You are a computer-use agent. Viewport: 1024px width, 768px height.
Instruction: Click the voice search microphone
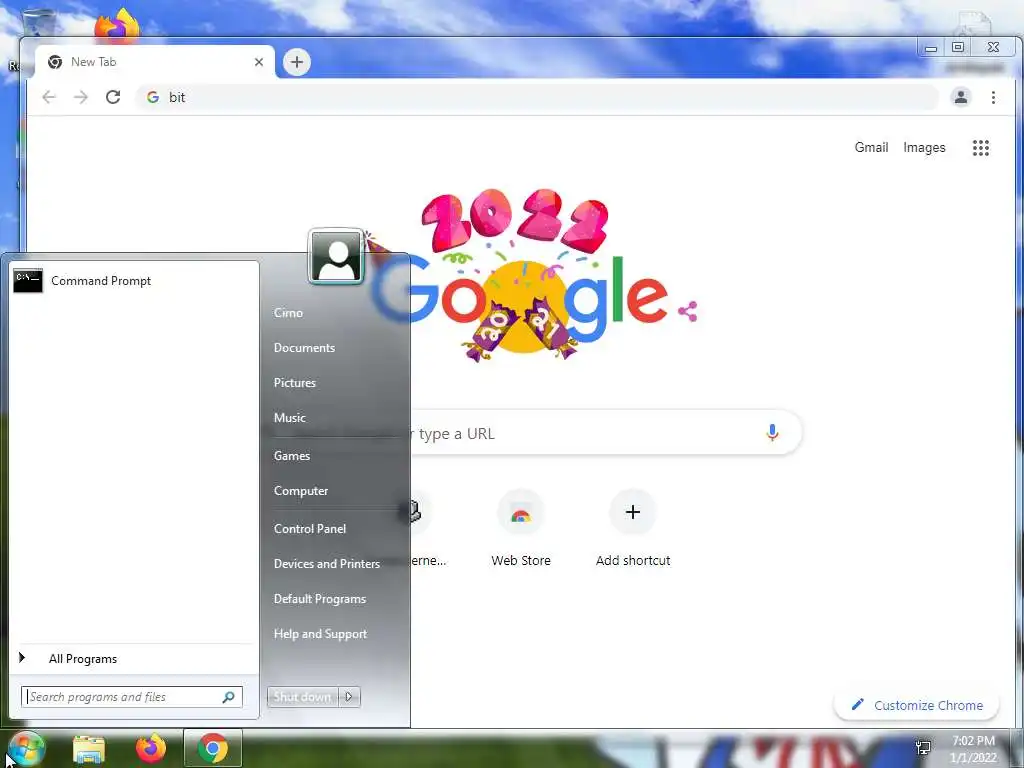tap(772, 432)
